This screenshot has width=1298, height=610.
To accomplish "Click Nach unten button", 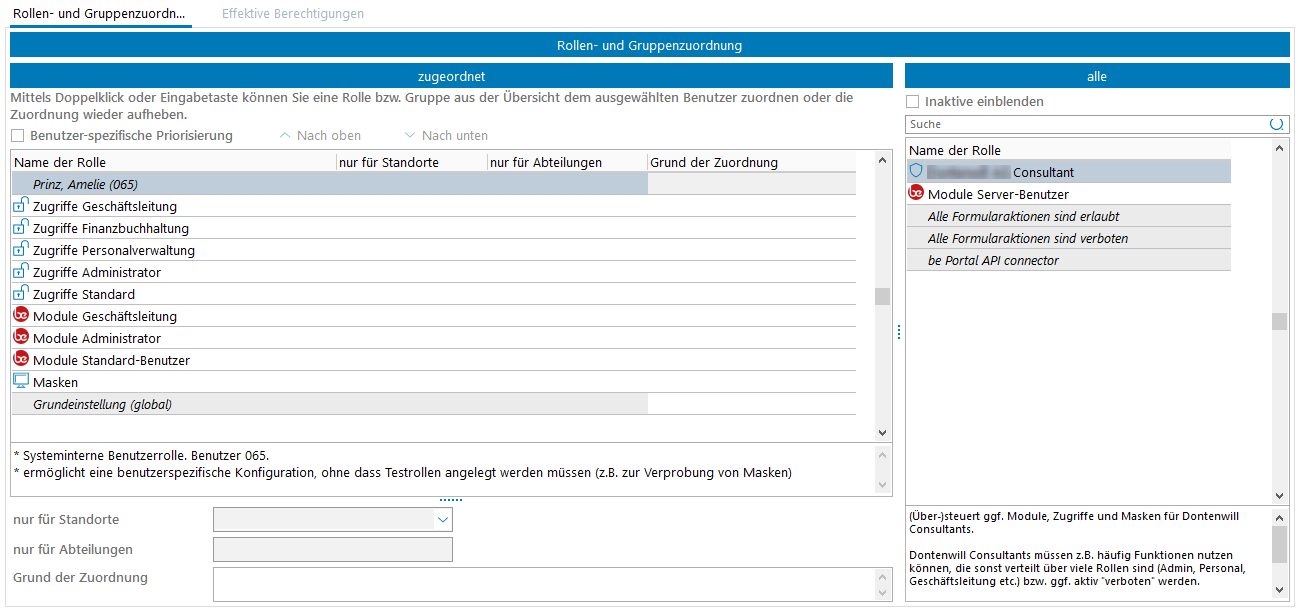I will pyautogui.click(x=446, y=136).
